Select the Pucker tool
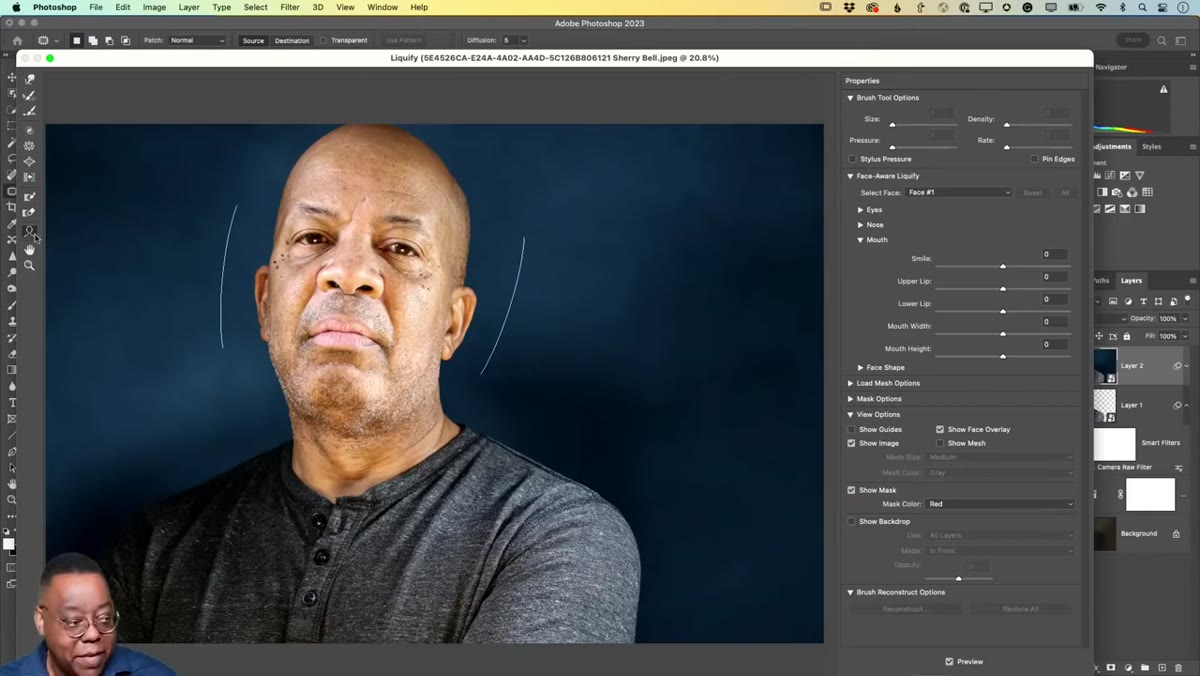 (x=29, y=146)
